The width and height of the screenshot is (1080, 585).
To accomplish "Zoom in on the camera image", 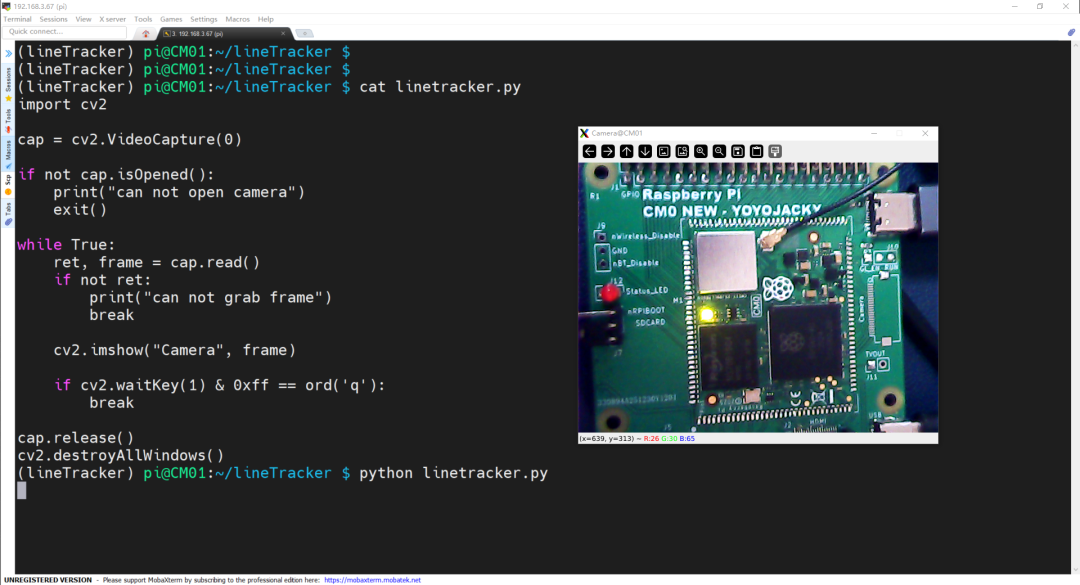I will point(700,152).
